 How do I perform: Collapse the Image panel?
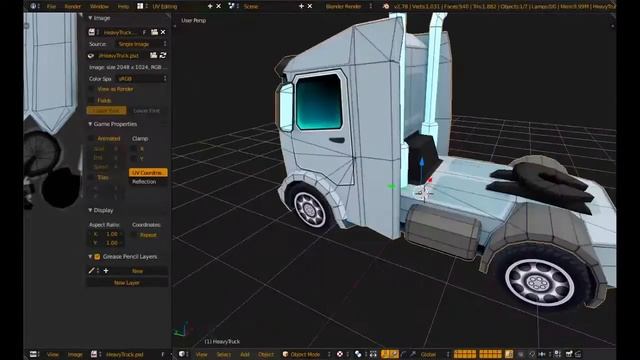point(90,18)
